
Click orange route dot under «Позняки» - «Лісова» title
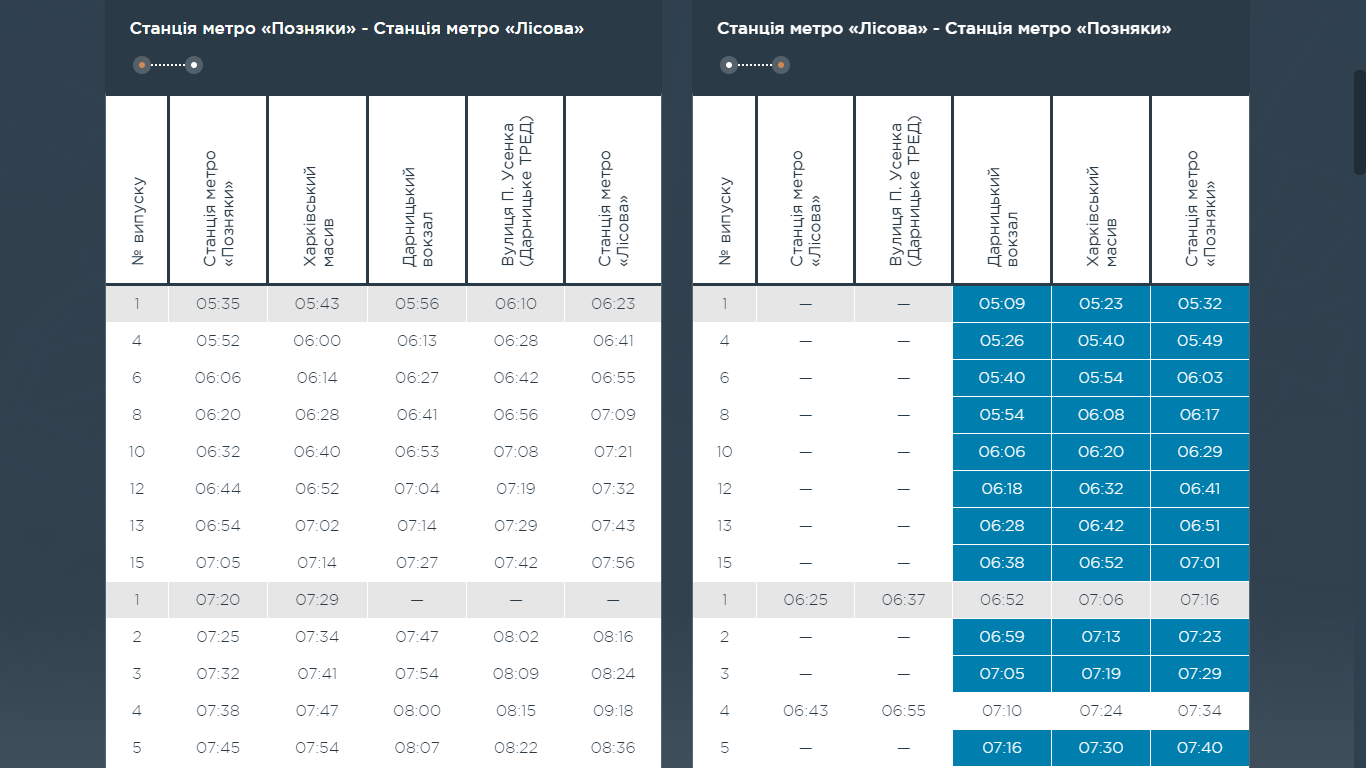(142, 65)
